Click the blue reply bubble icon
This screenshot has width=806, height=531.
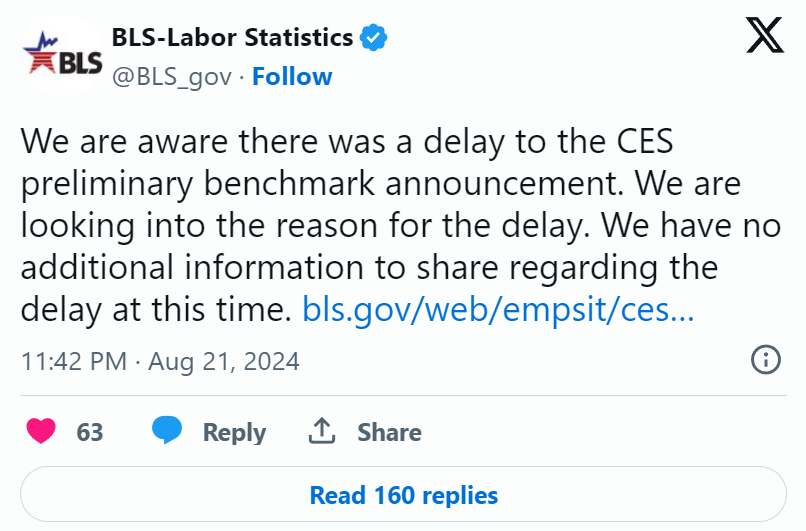click(x=167, y=430)
